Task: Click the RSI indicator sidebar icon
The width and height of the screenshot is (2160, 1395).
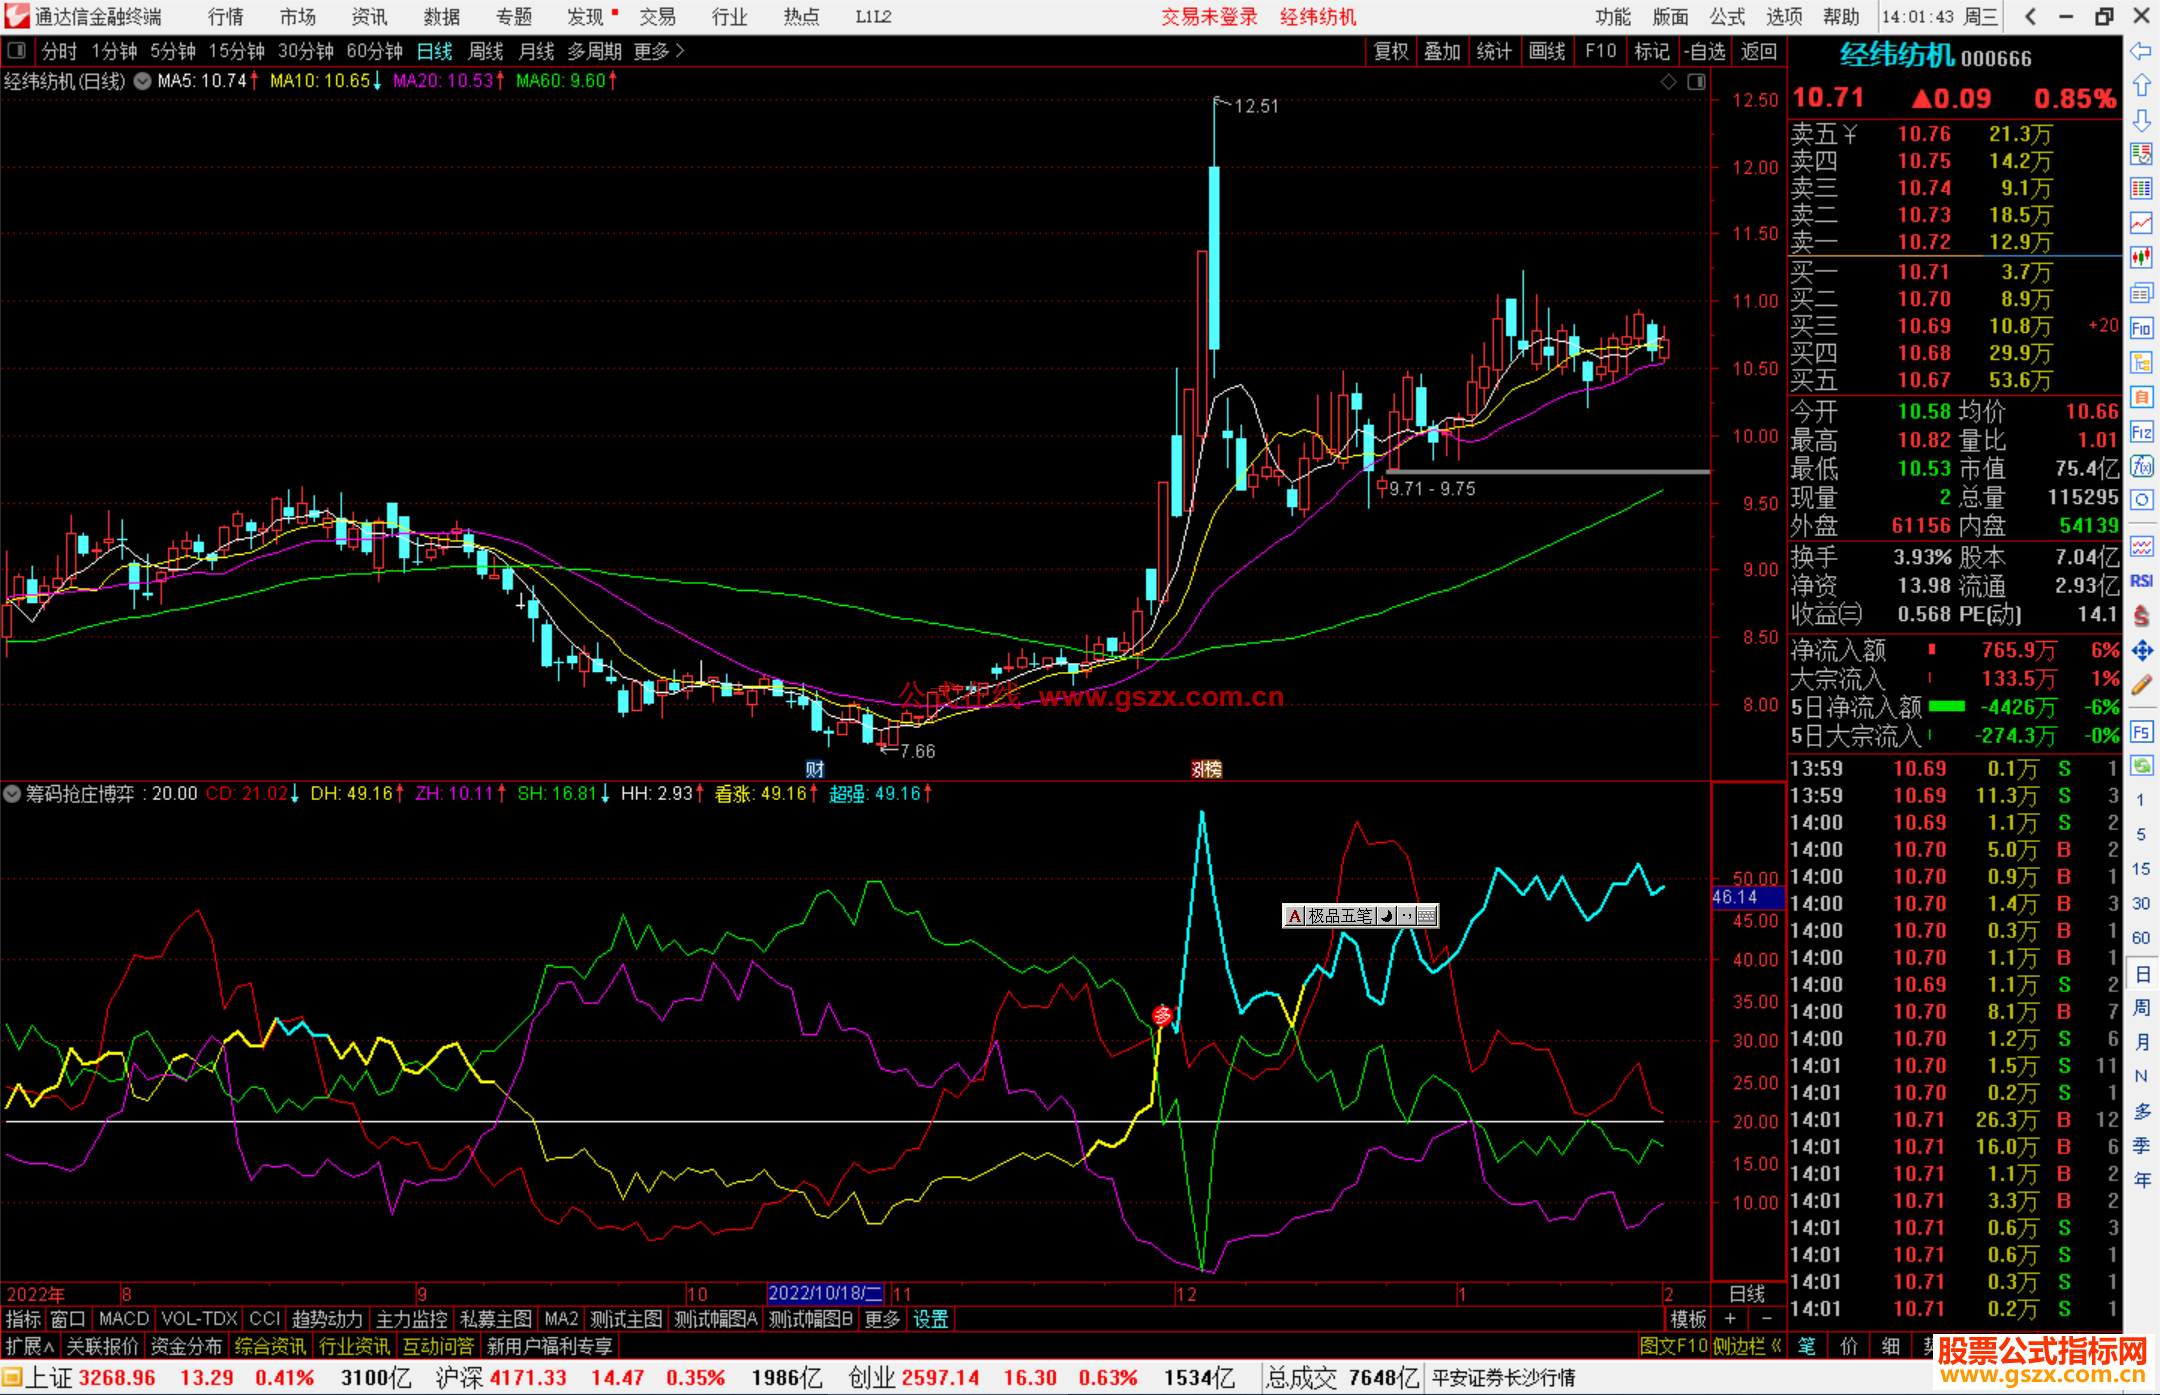Action: coord(2141,581)
